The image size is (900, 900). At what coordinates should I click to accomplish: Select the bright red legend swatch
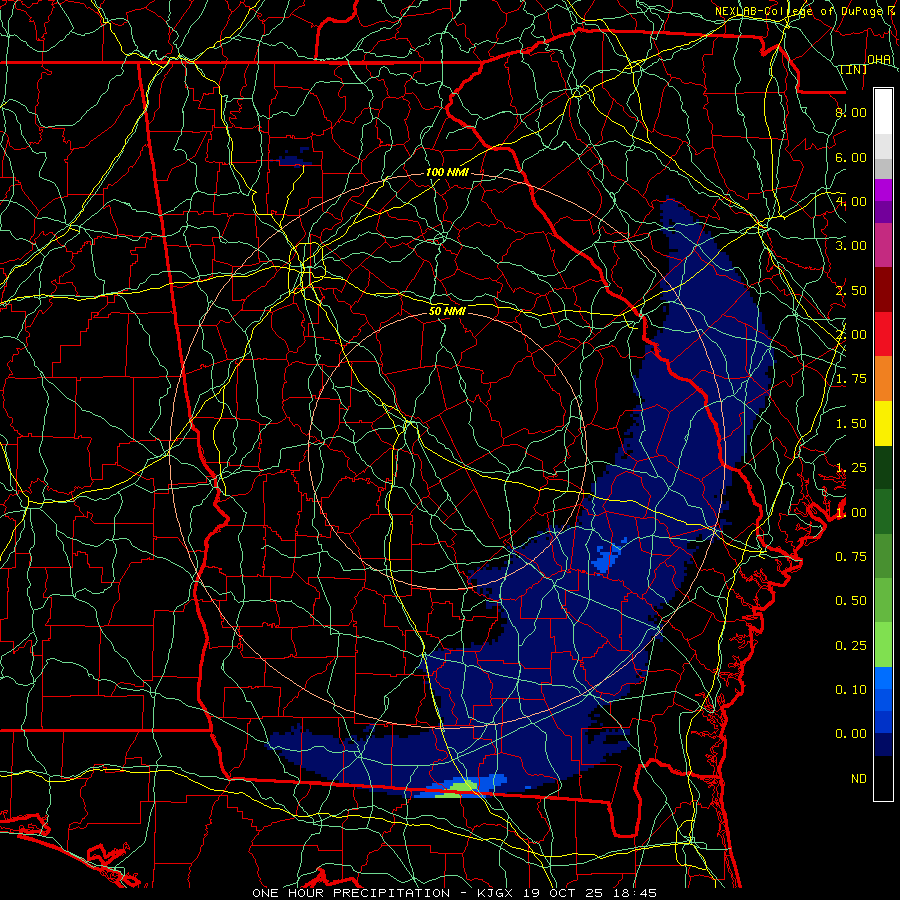(x=883, y=334)
